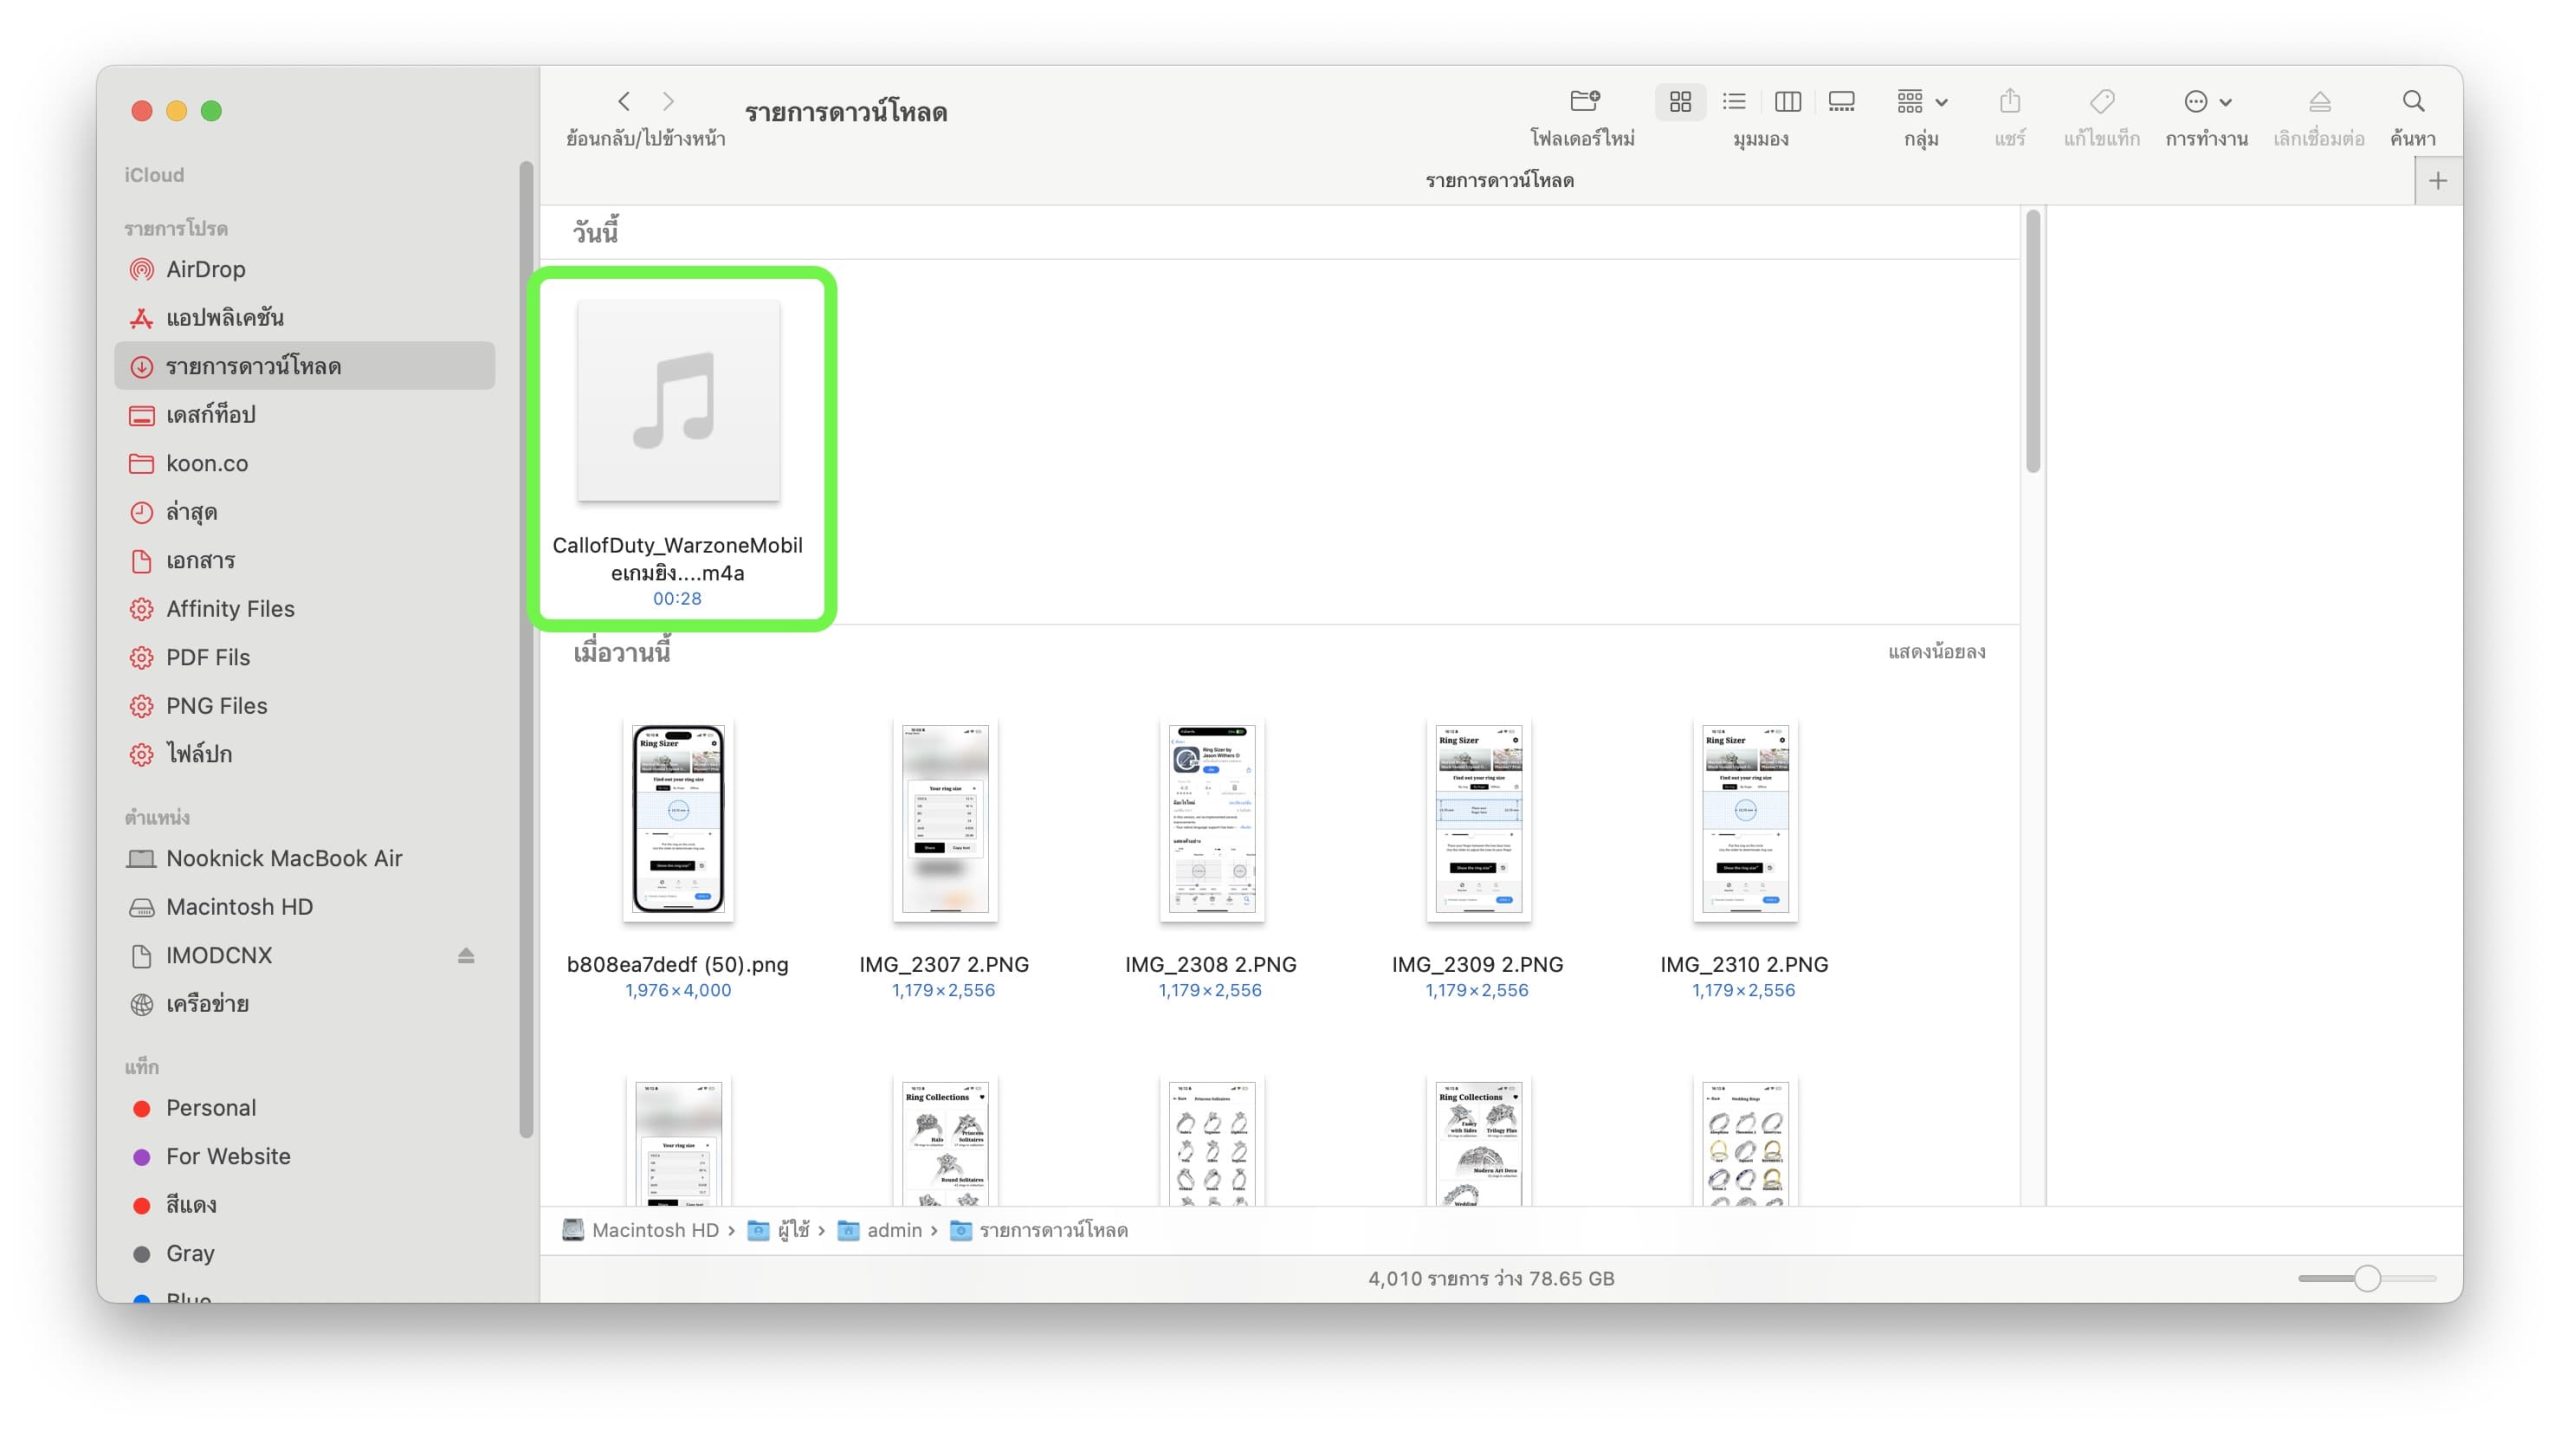Switch to column view
This screenshot has width=2560, height=1431.
[x=1787, y=101]
